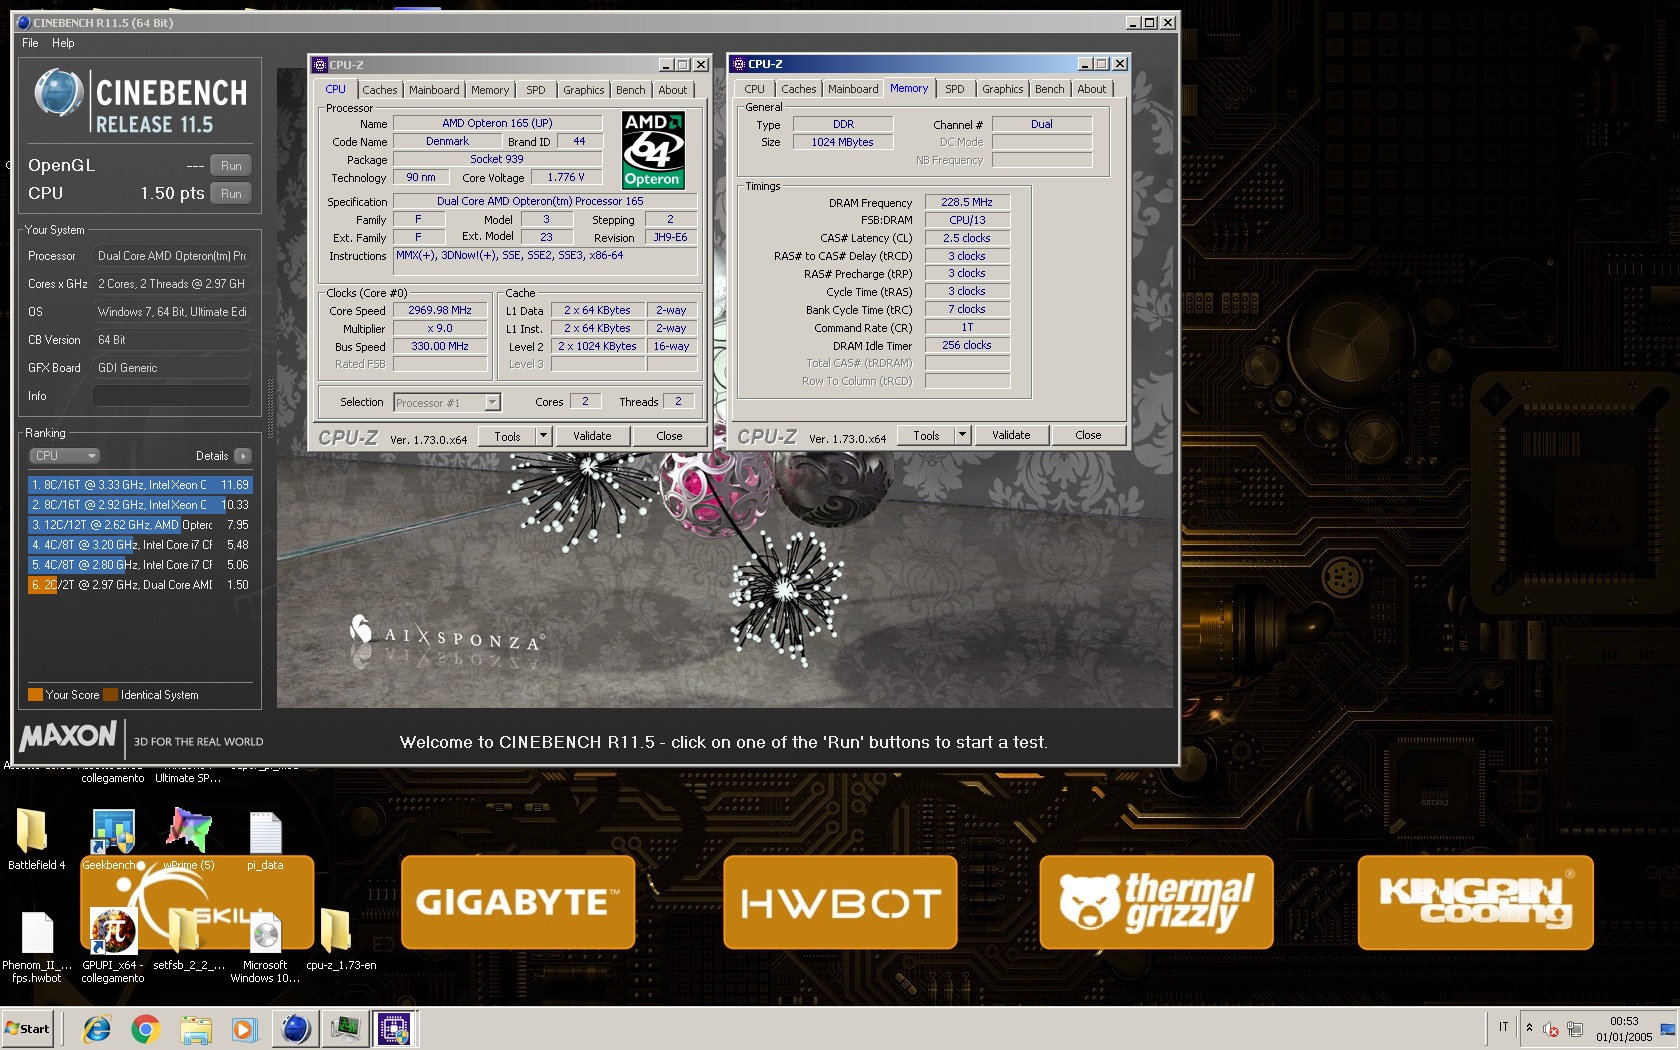Open Caches tab in right CPU-Z window
Image resolution: width=1680 pixels, height=1050 pixels.
point(799,89)
